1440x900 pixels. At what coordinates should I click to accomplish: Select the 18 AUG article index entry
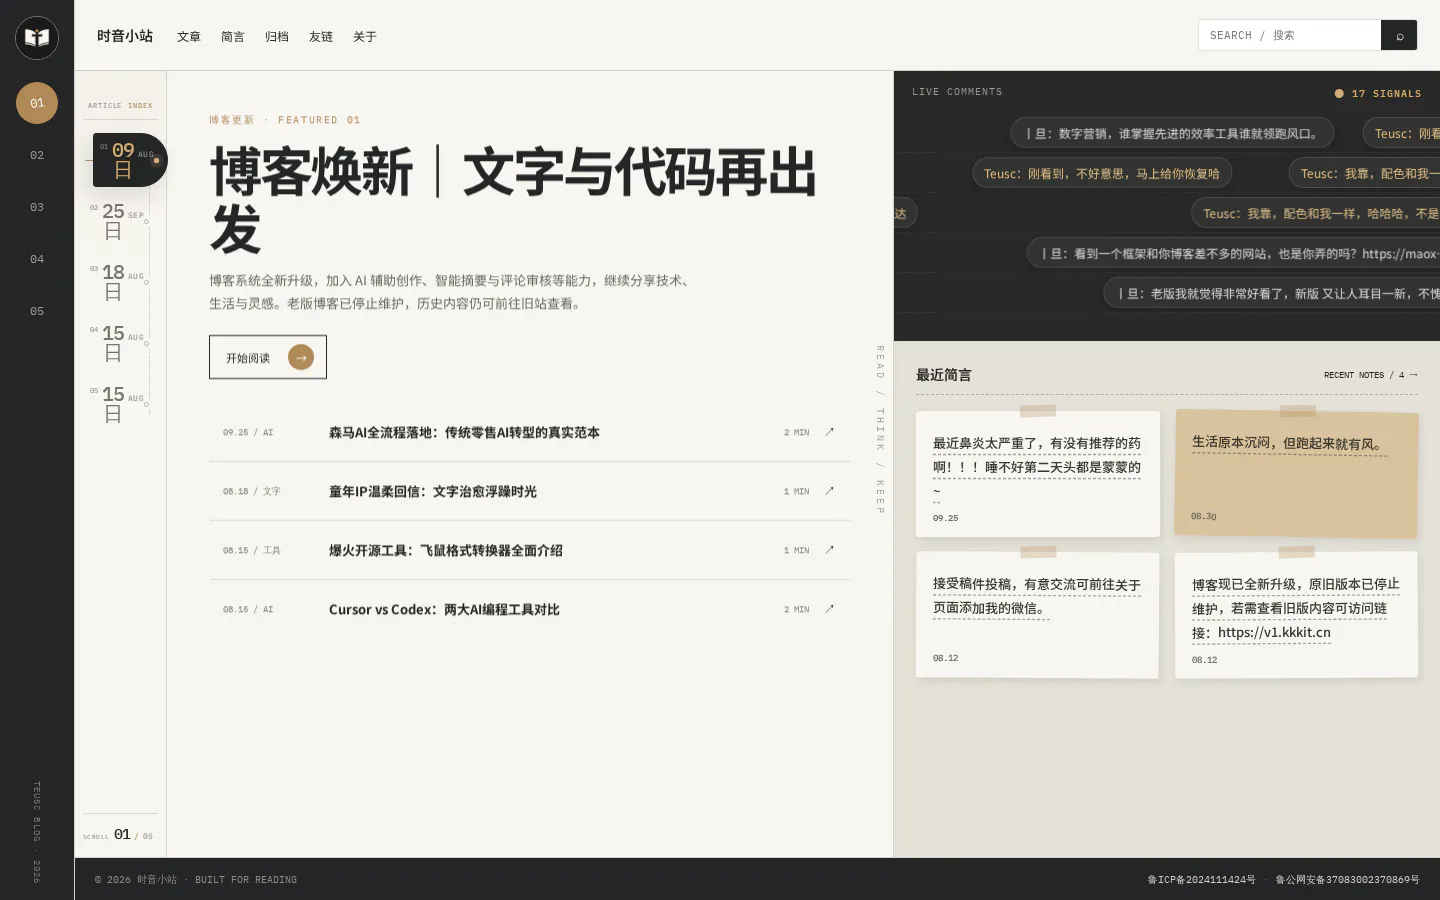point(120,282)
